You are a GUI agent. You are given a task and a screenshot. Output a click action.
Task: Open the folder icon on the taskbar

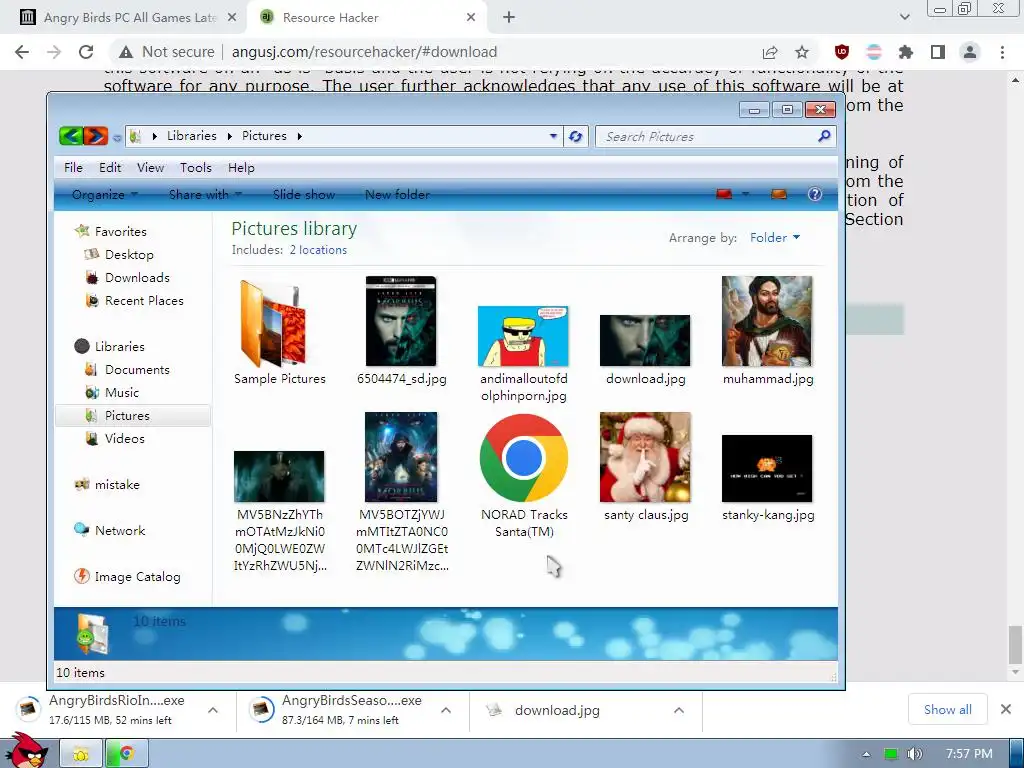coord(81,754)
